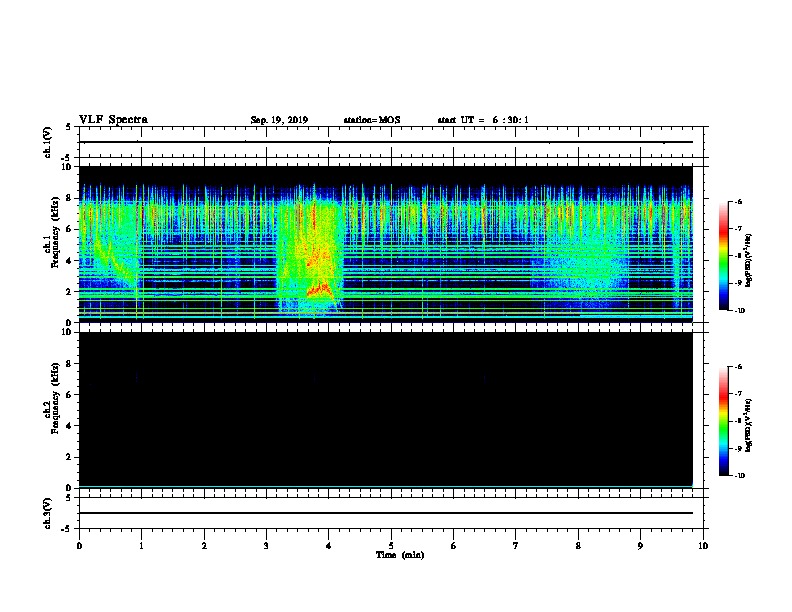Viewport: 792px width, 612px height.
Task: Click the "6" kHz tick on ch.2 frequency axis
Action: click(x=70, y=394)
